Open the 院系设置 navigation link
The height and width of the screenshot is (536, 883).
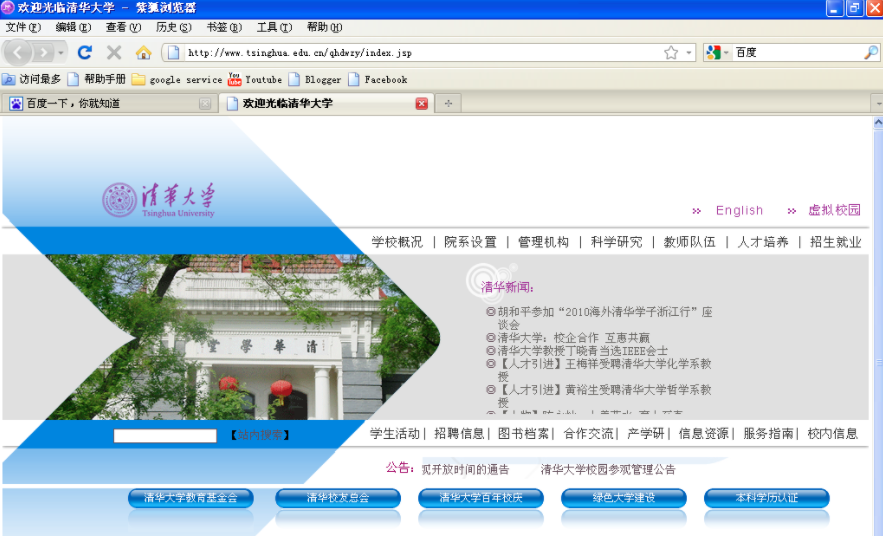point(470,242)
